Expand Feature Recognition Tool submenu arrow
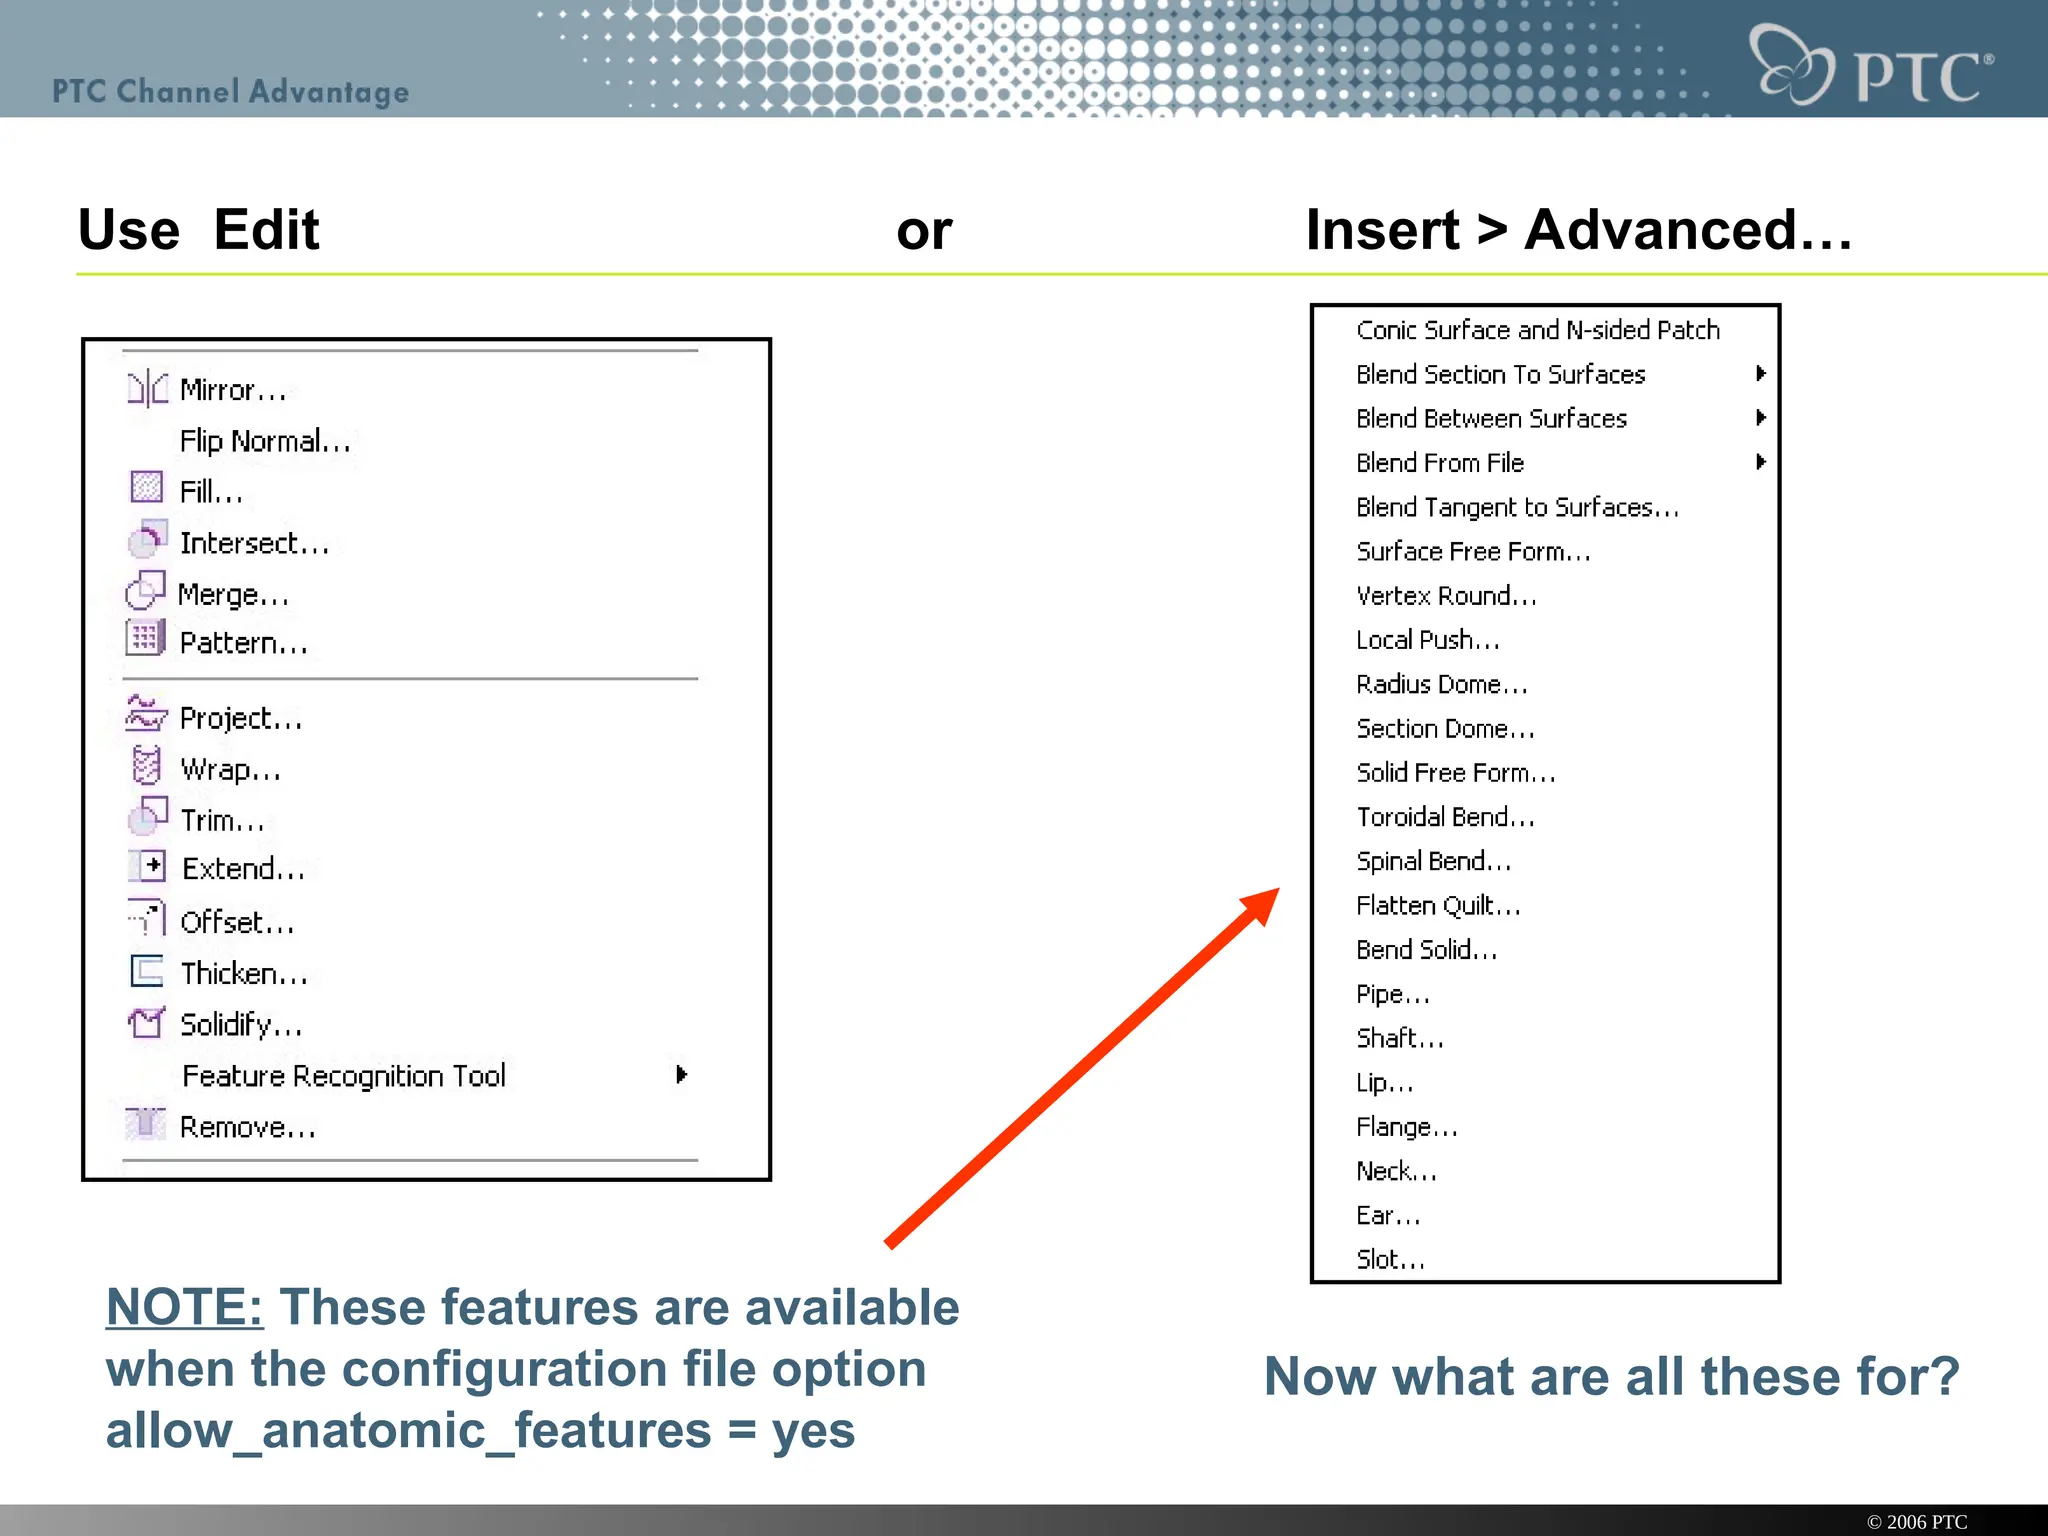Viewport: 2048px width, 1536px height. coord(681,1075)
